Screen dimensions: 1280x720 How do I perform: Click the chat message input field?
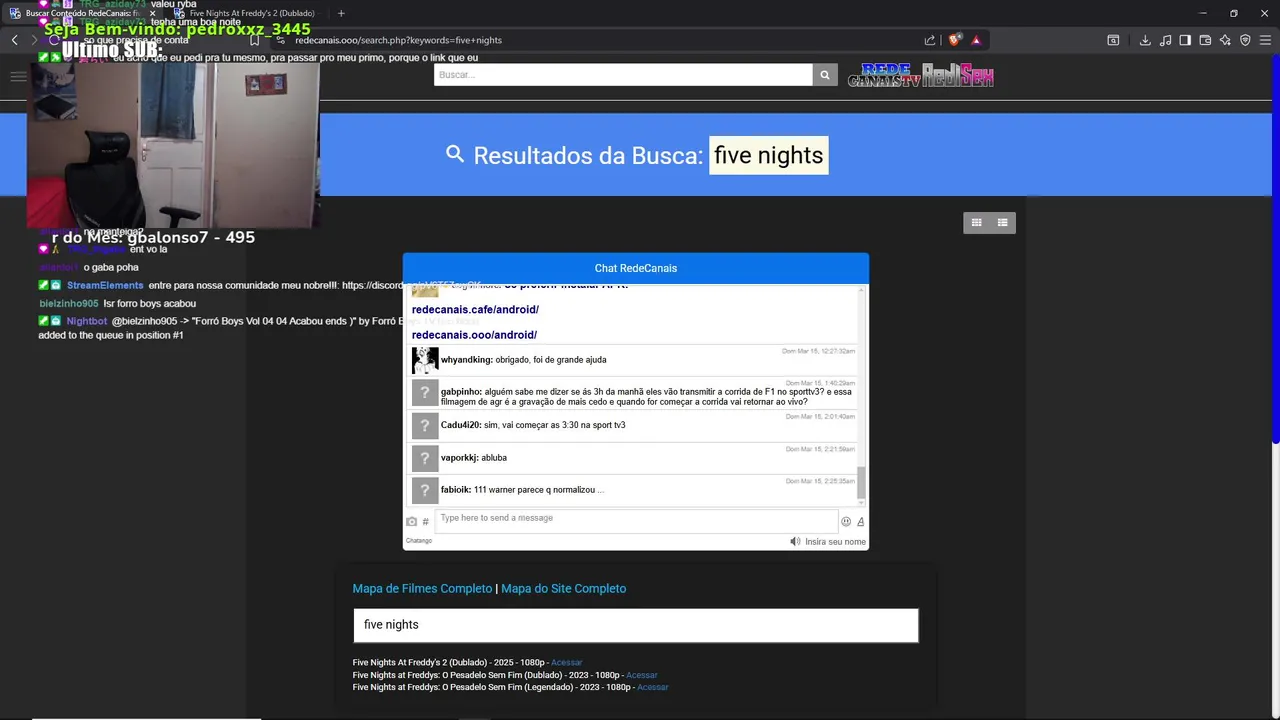click(636, 520)
